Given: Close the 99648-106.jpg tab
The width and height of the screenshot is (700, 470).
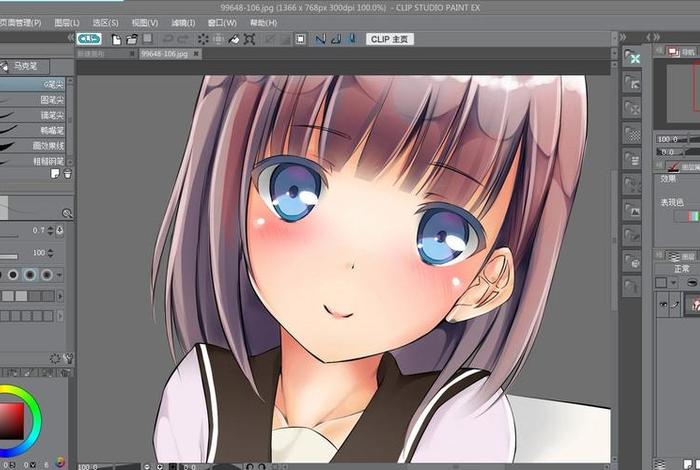Looking at the screenshot, I should point(196,54).
